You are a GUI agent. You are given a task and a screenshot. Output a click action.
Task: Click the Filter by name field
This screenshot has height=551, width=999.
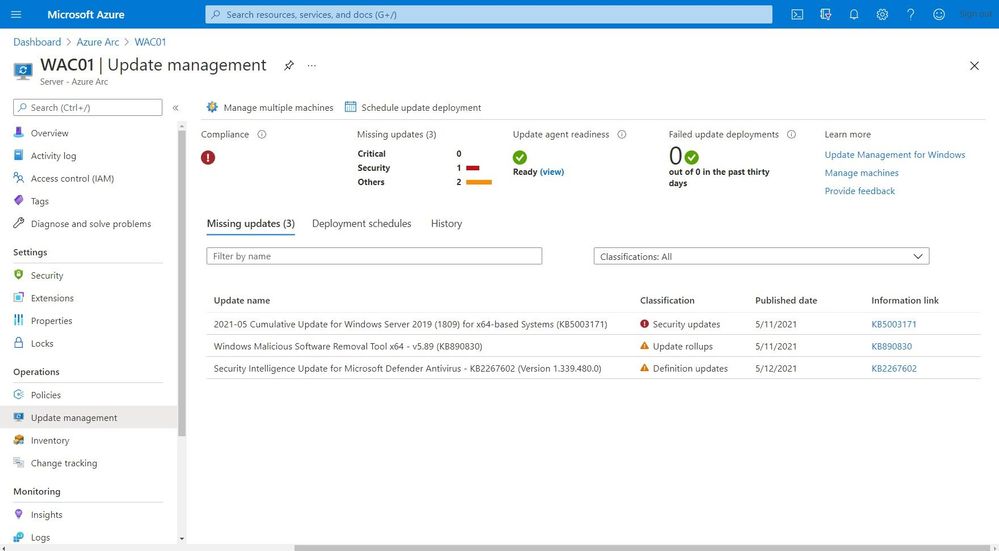pos(374,256)
